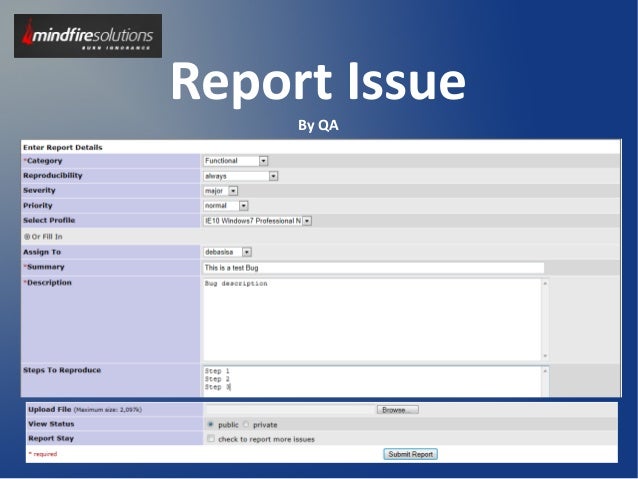Viewport: 638px width, 479px height.
Task: Click into the Summary text field
Action: coord(373,268)
